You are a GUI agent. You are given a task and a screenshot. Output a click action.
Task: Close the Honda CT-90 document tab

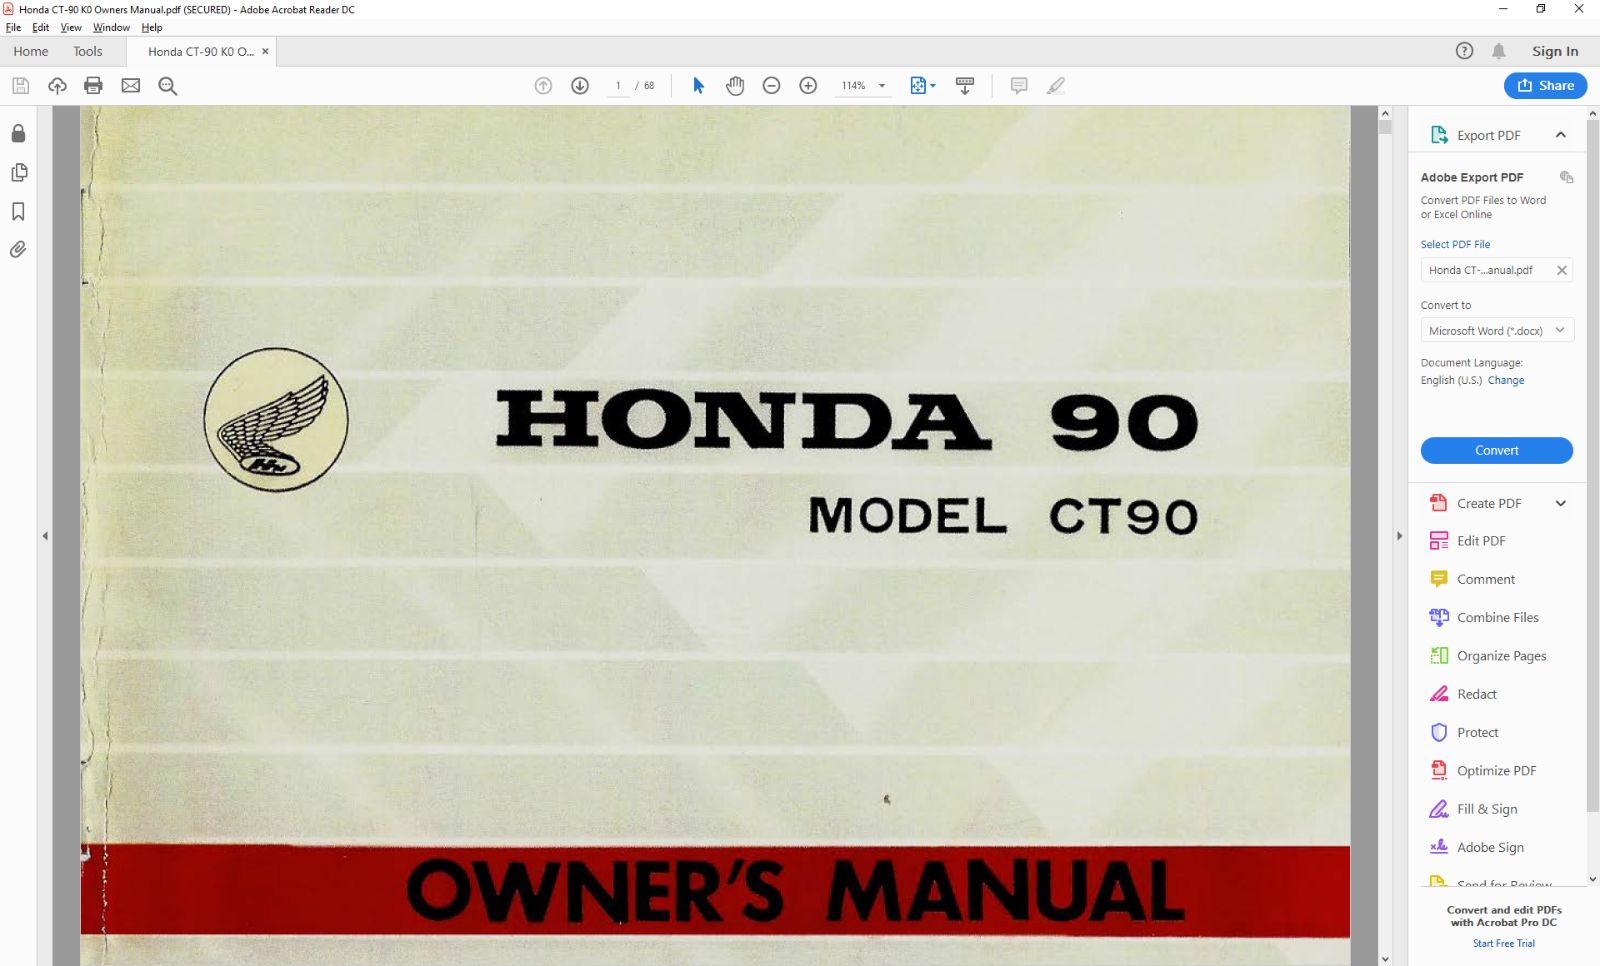tap(265, 51)
